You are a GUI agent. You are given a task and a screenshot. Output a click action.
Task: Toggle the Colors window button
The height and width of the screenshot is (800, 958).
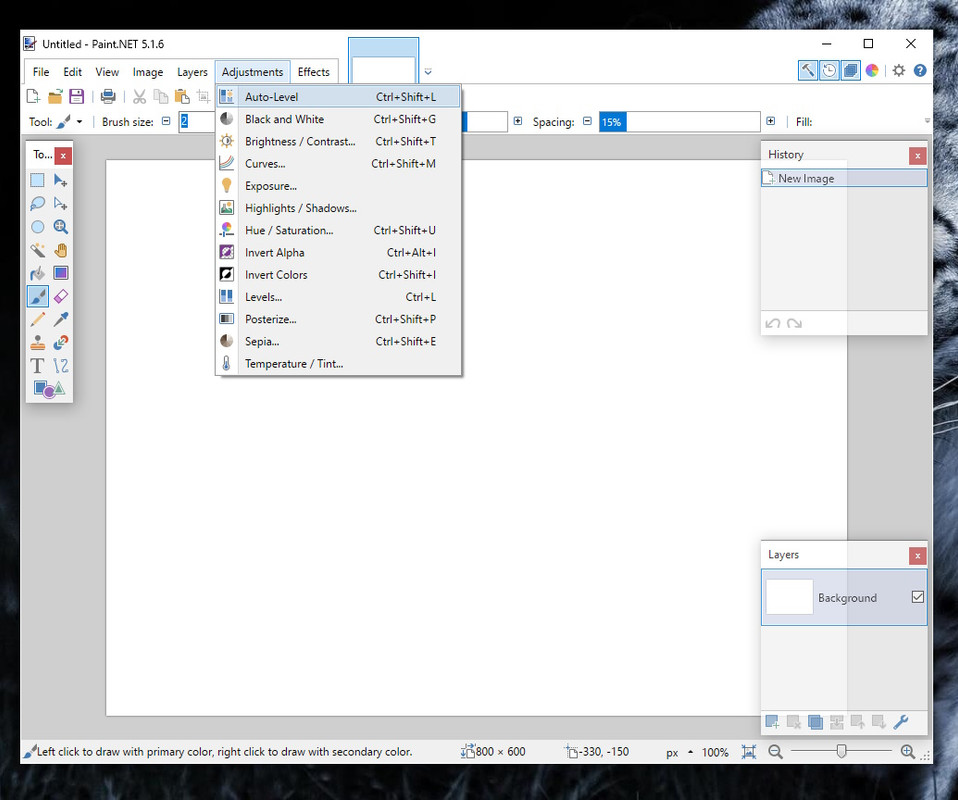[872, 70]
